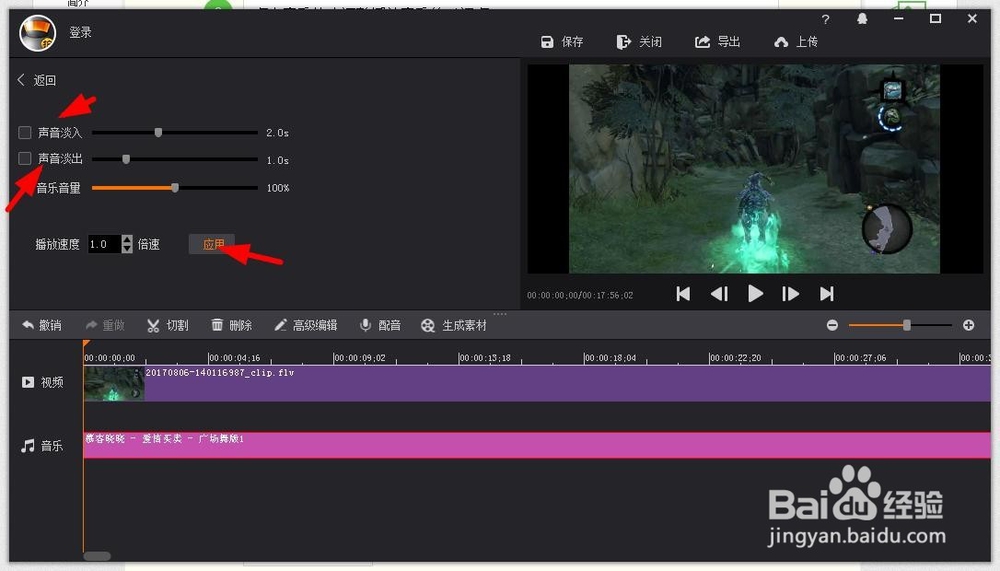Click the timeline zoom slider handle
The width and height of the screenshot is (1000, 571).
click(x=907, y=325)
